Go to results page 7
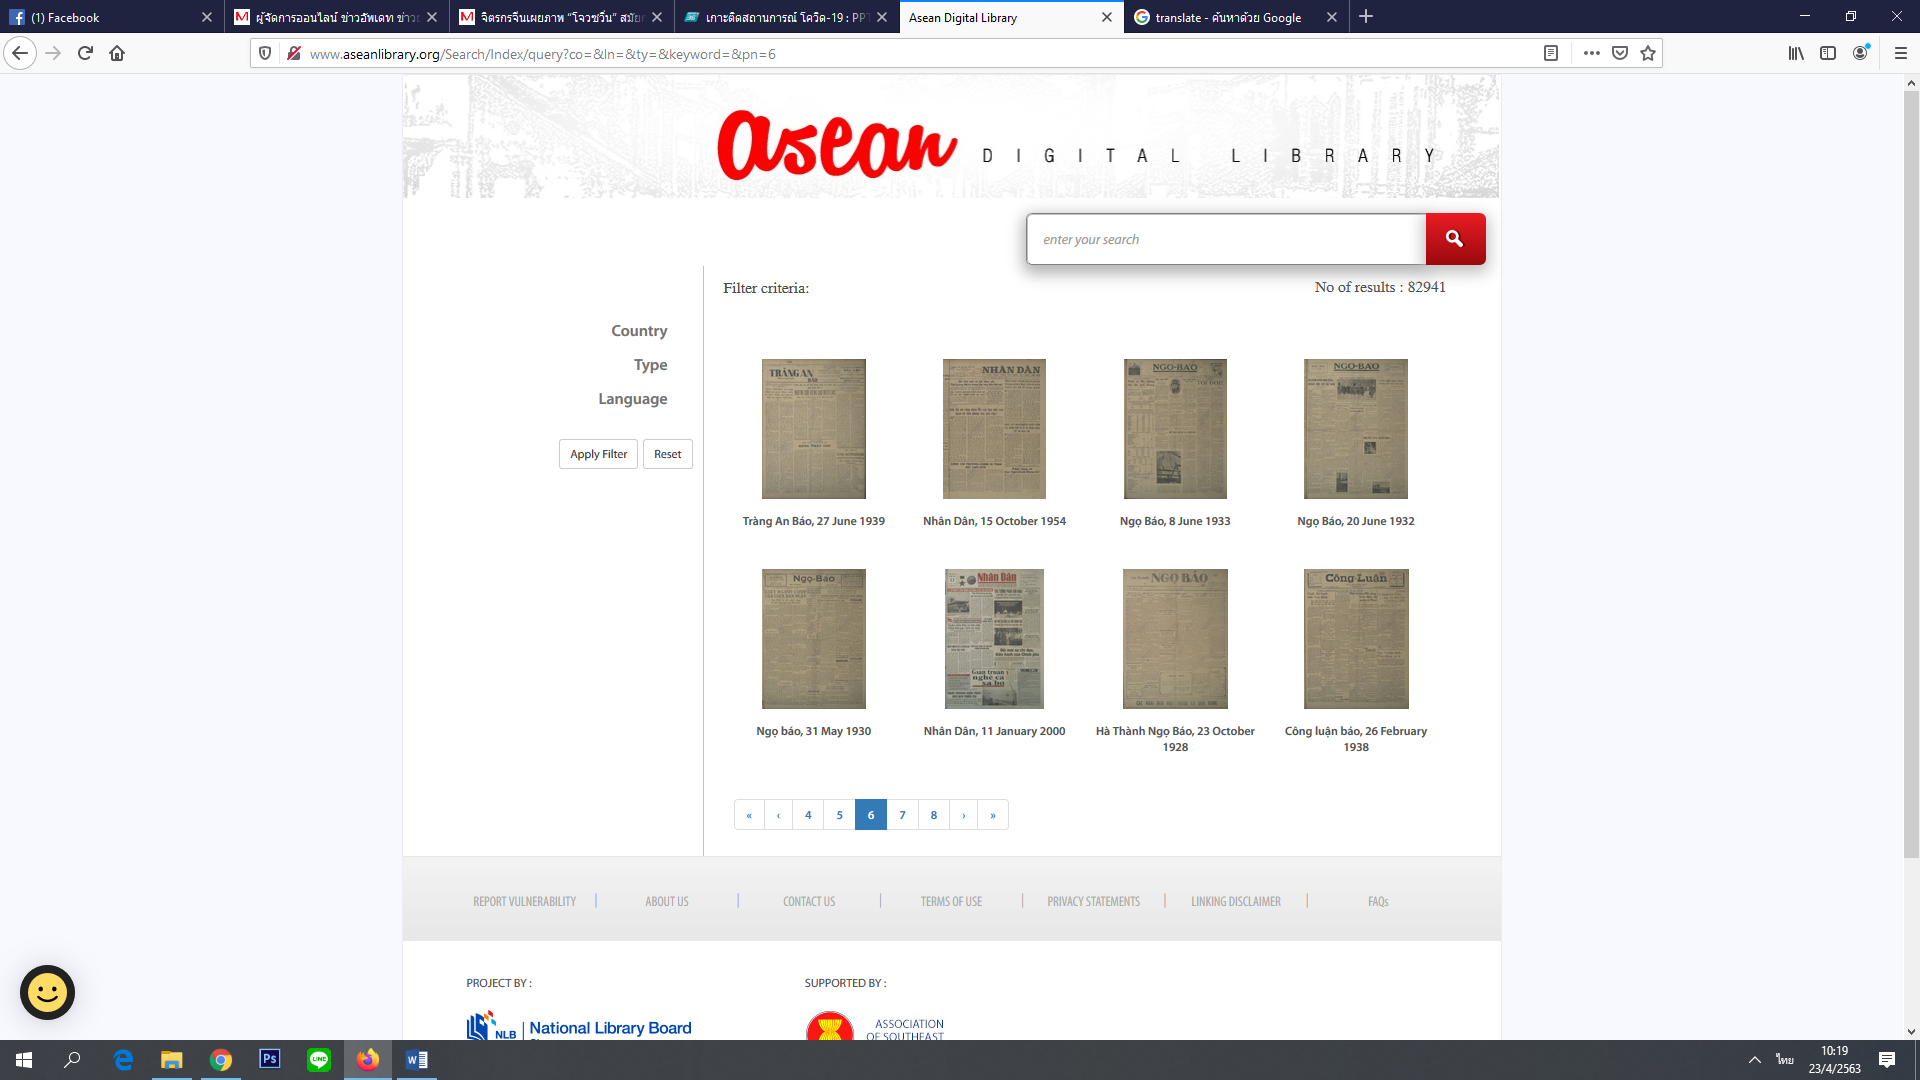 (x=902, y=815)
